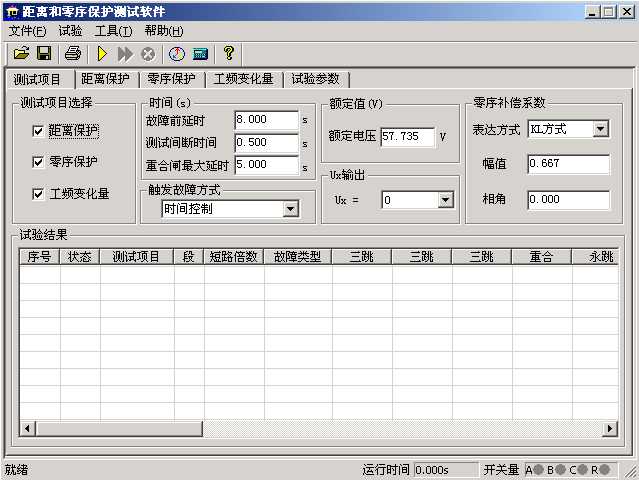
Task: Switch to 零序保护 tab
Action: click(172, 79)
